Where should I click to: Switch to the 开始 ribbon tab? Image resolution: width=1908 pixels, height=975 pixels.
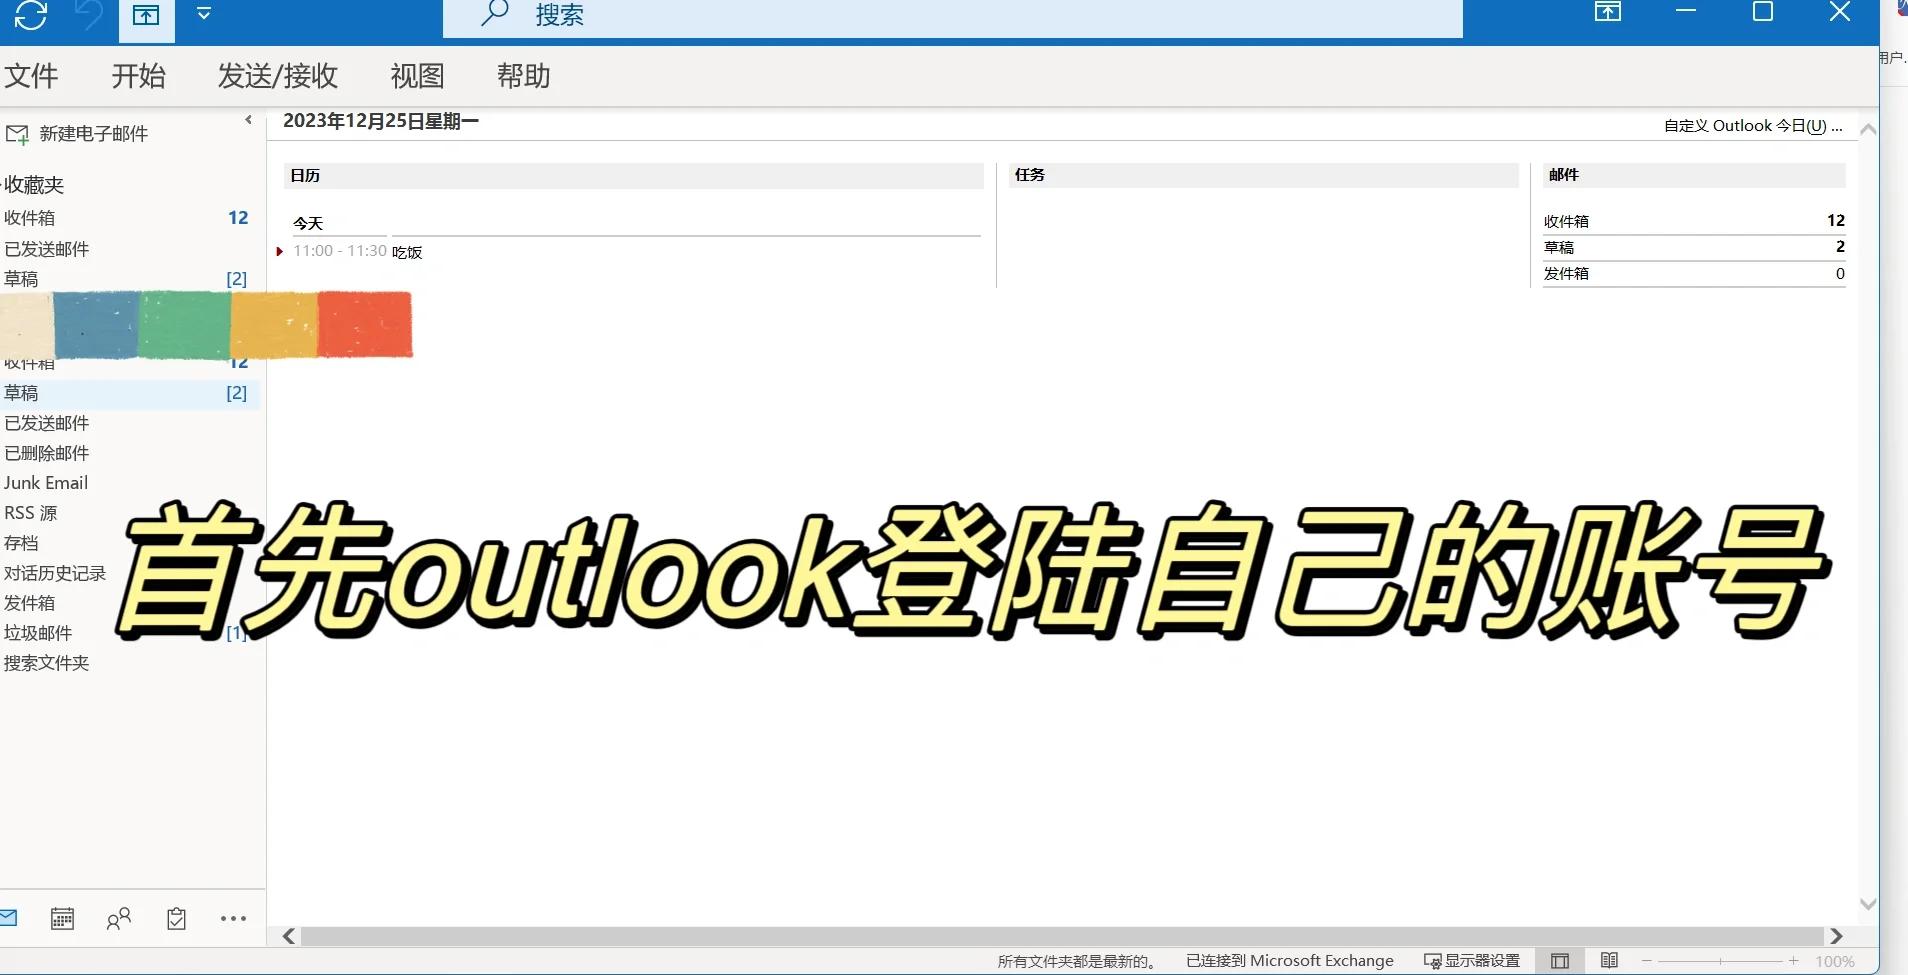click(x=138, y=76)
